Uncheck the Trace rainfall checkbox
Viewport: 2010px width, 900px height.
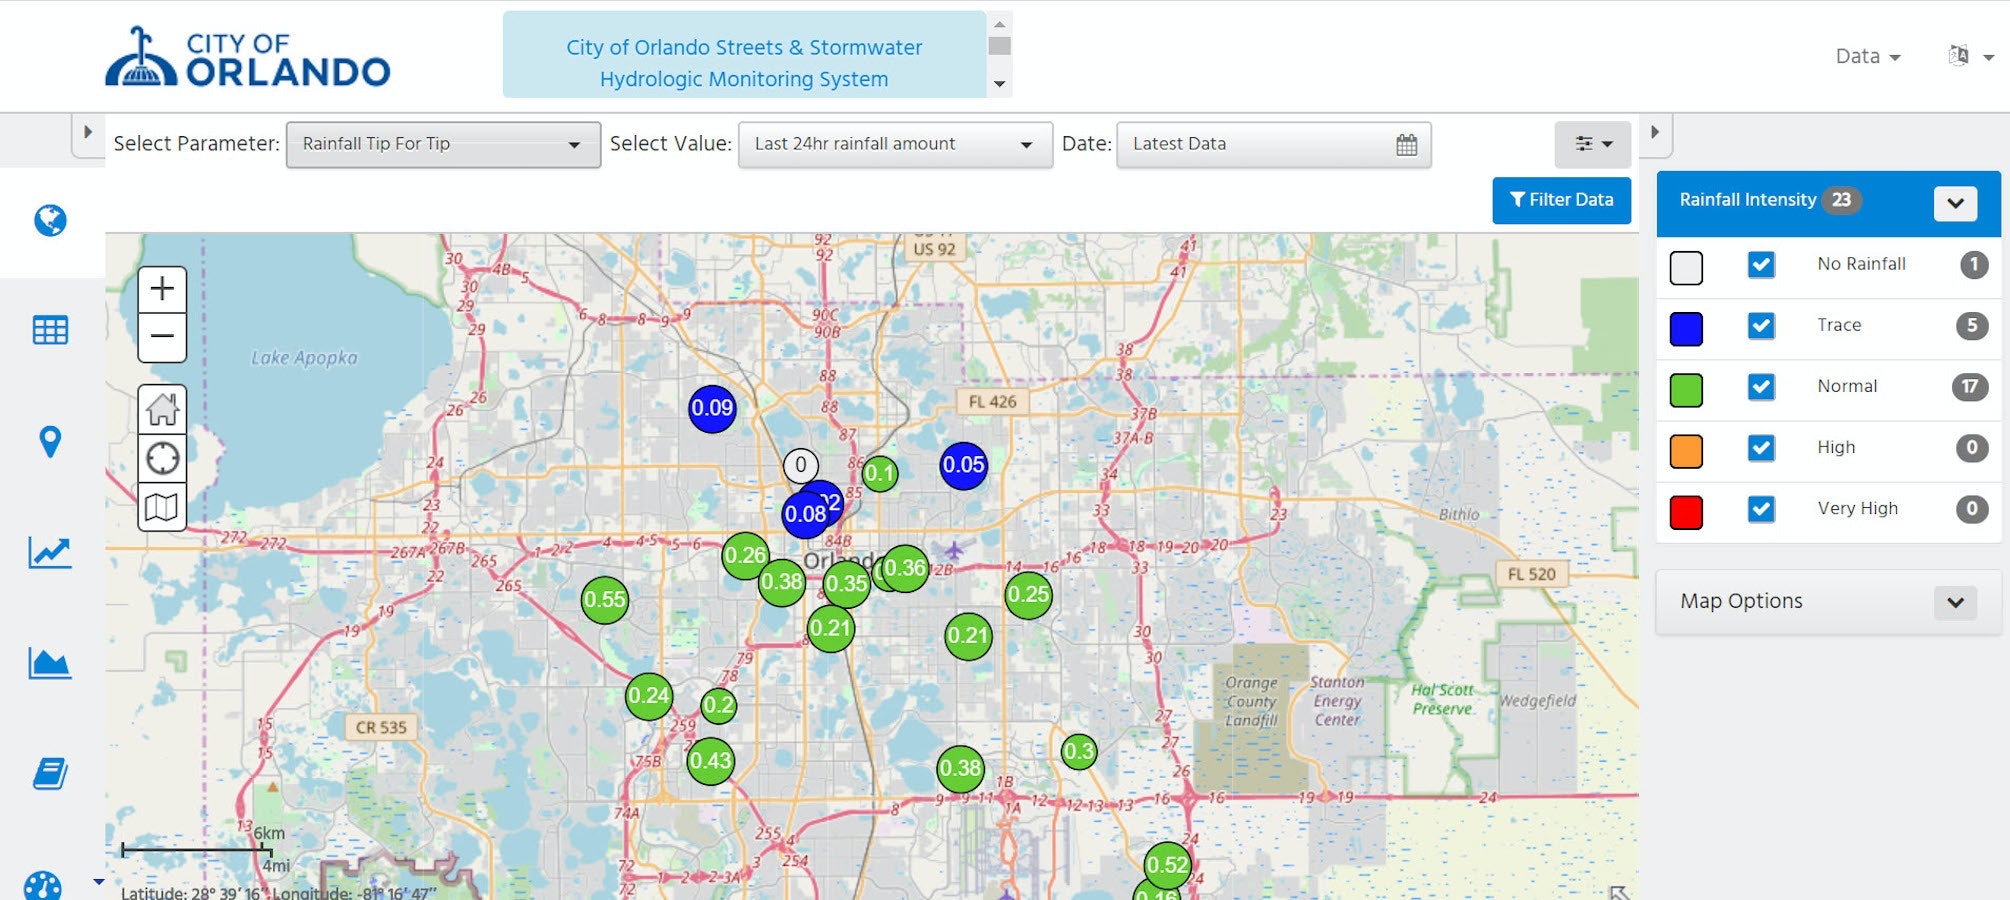1761,325
